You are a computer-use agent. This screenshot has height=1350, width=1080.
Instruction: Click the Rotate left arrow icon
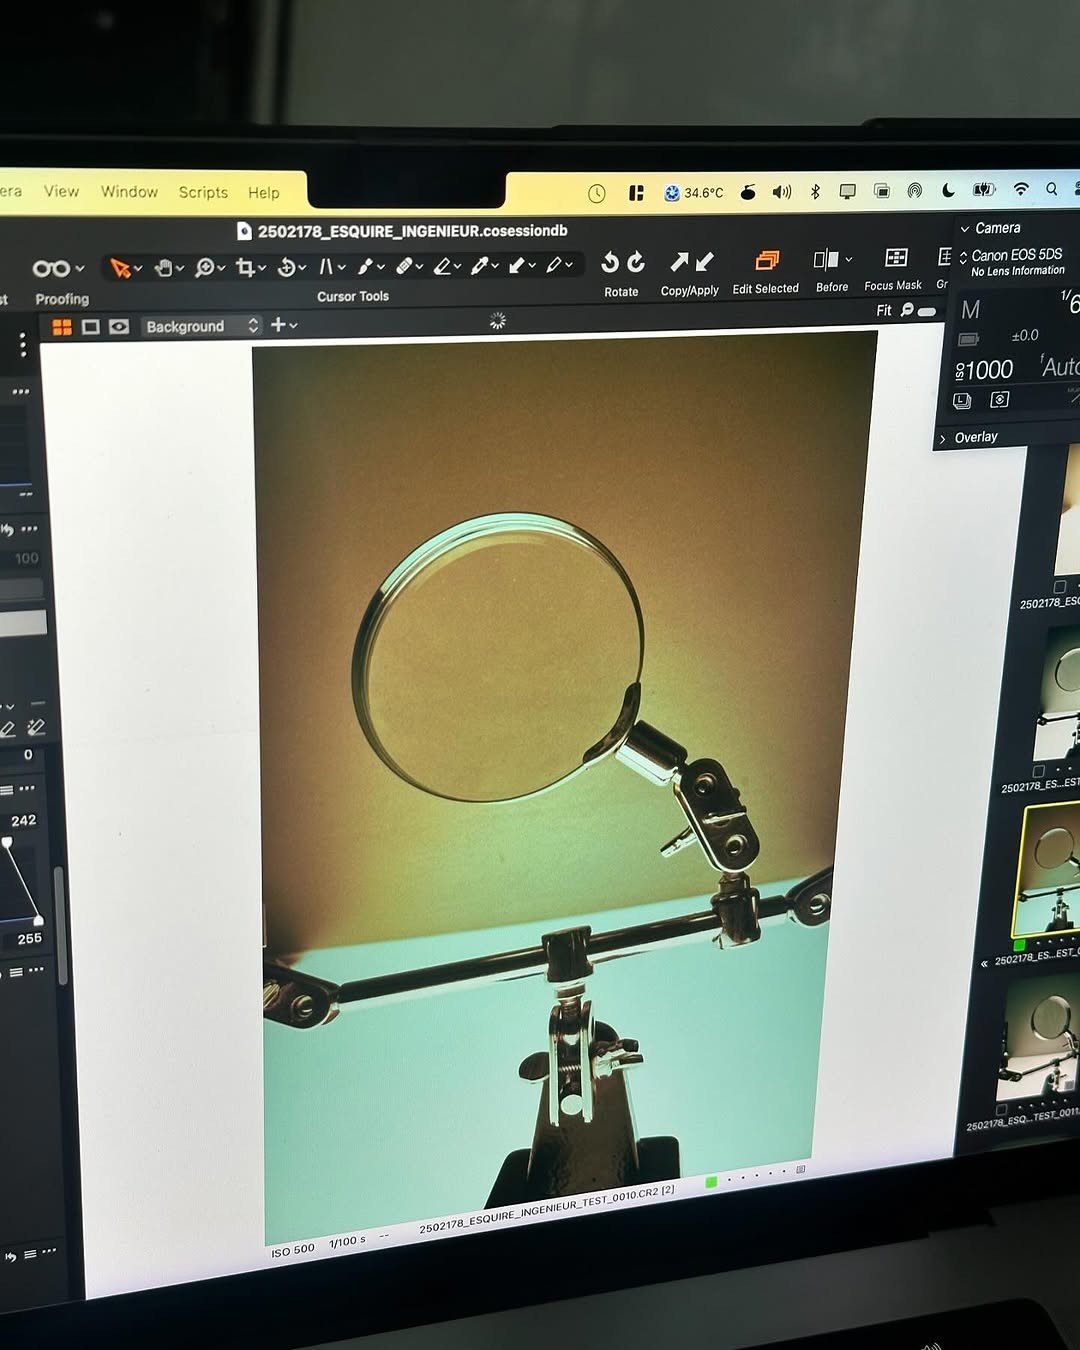[x=609, y=263]
